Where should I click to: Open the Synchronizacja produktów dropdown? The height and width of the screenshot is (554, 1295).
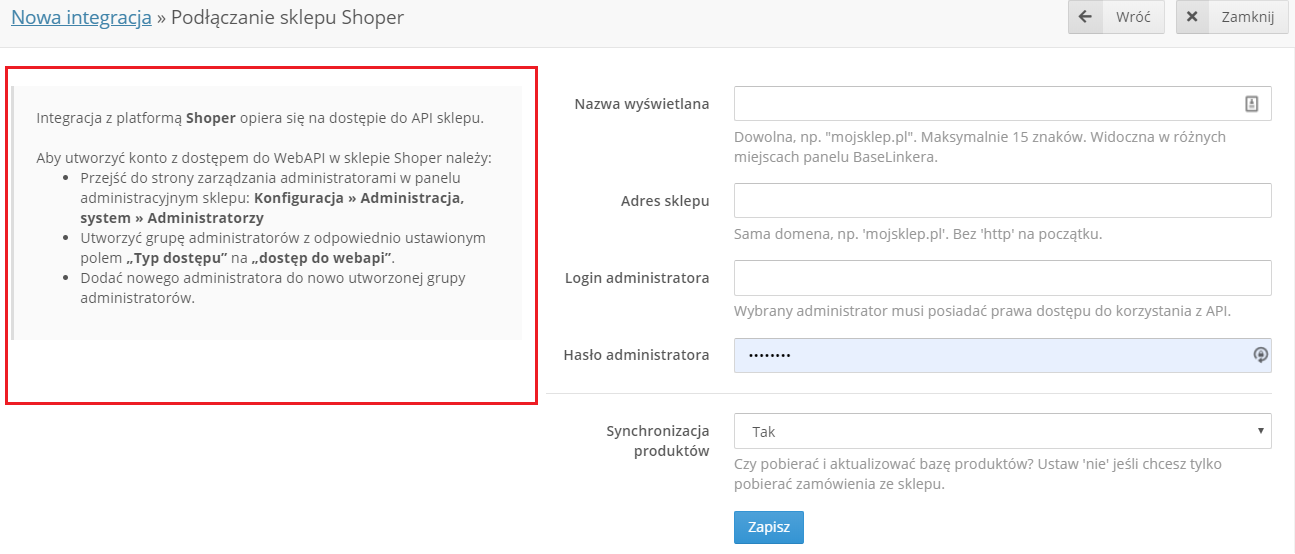[x=1002, y=432]
